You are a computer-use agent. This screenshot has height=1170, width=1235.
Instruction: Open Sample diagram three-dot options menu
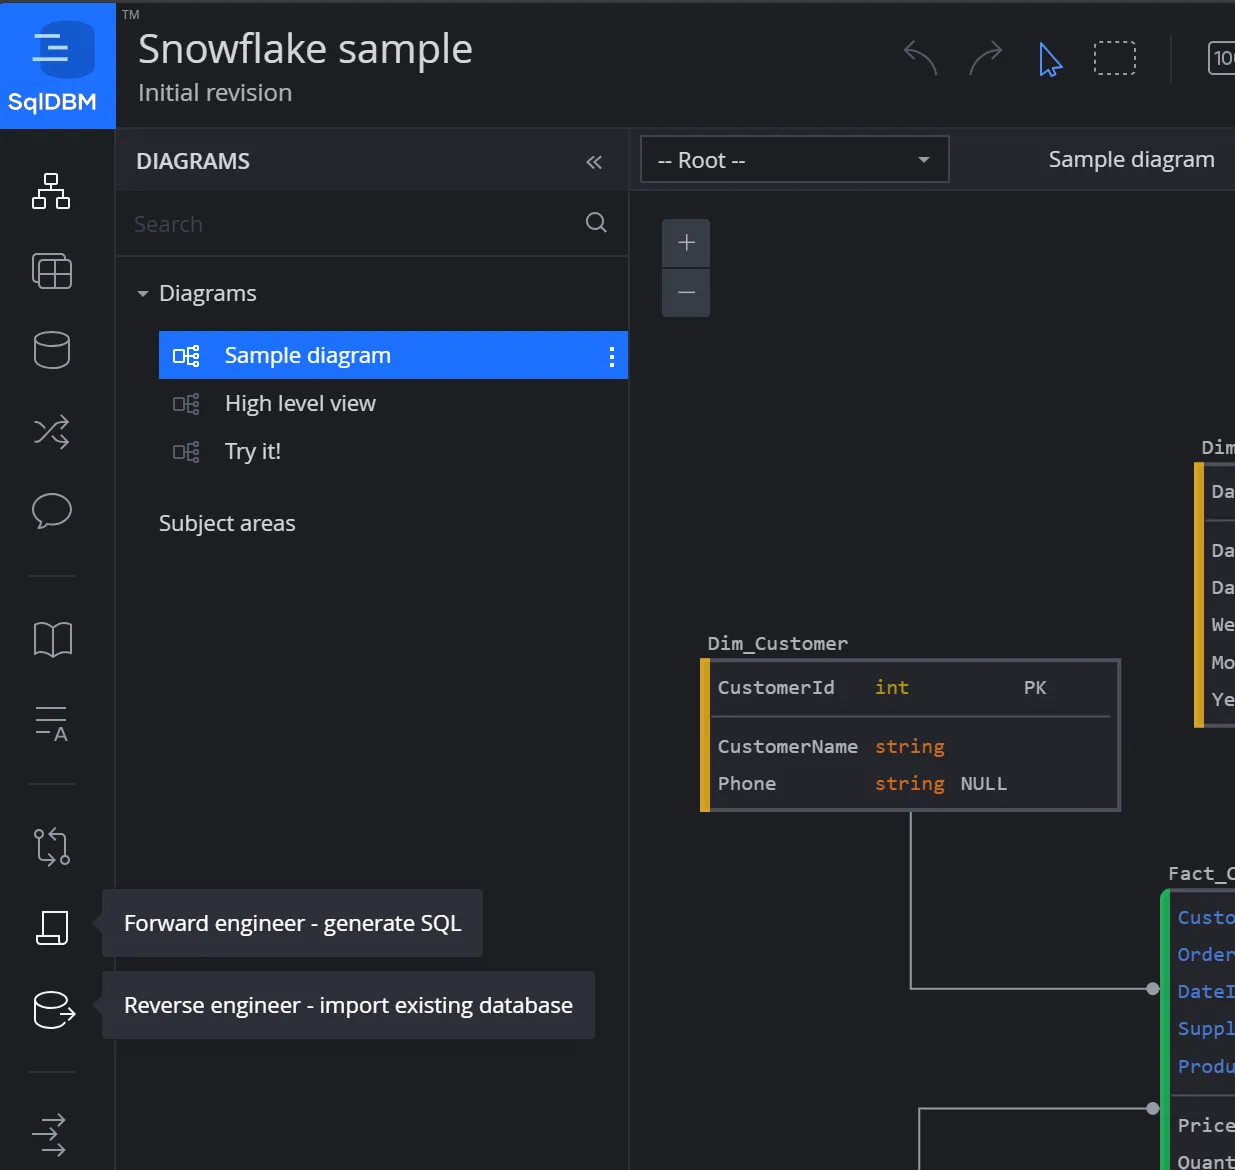[611, 357]
